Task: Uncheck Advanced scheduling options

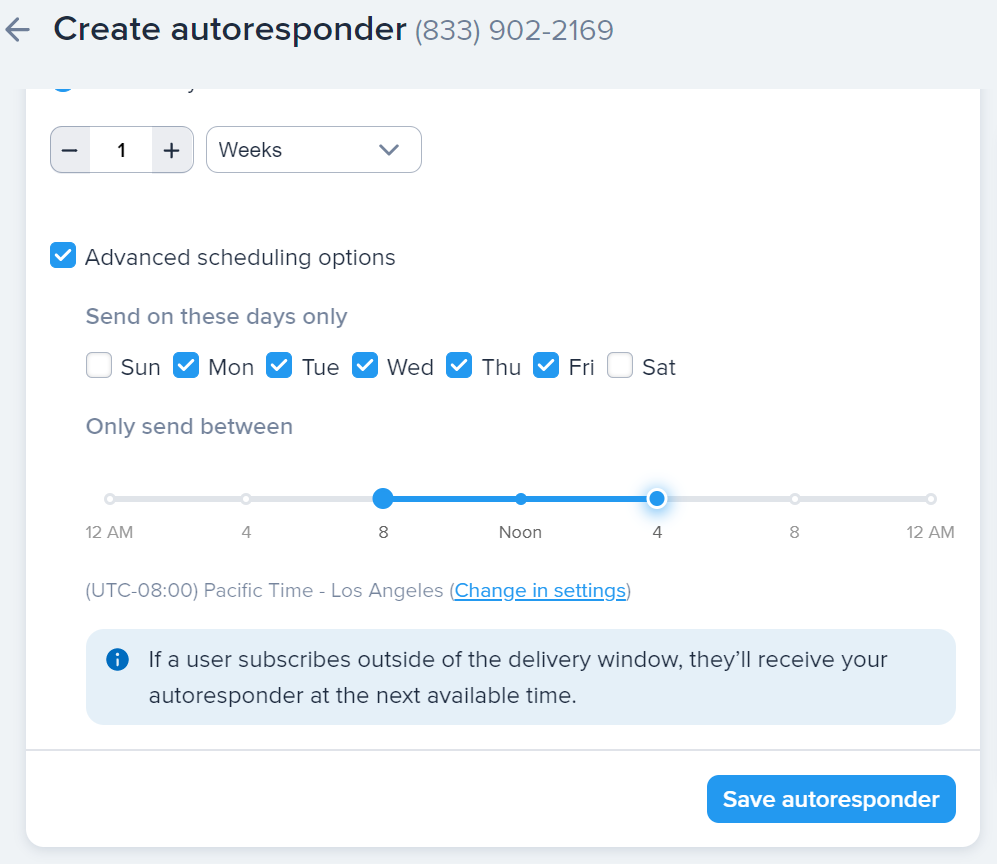Action: pos(63,257)
